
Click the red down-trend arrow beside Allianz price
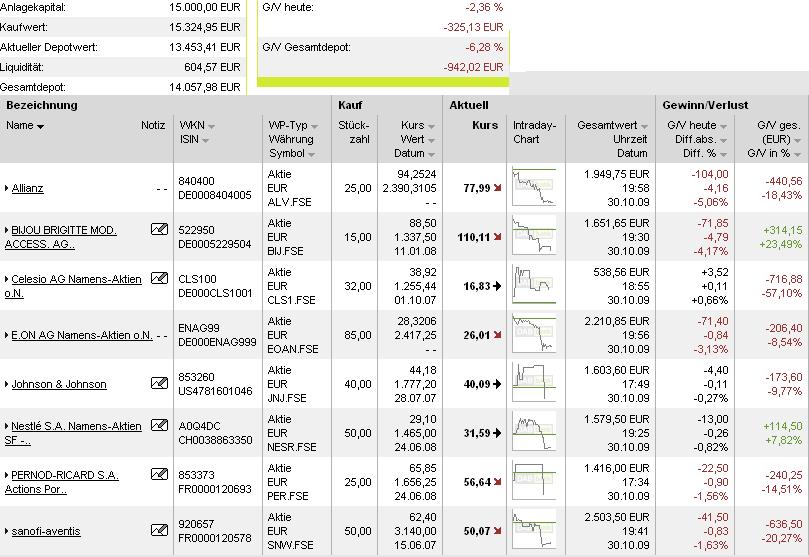(x=497, y=188)
